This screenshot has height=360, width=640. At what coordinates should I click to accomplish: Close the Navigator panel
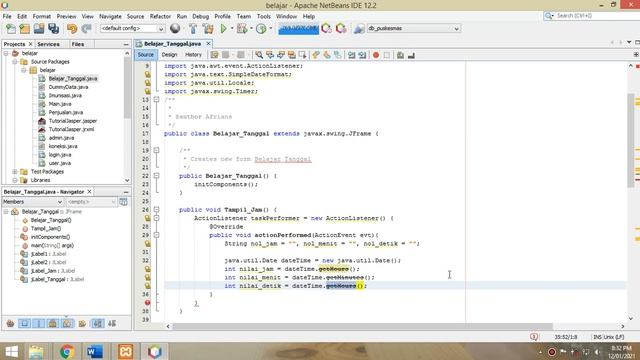point(89,191)
